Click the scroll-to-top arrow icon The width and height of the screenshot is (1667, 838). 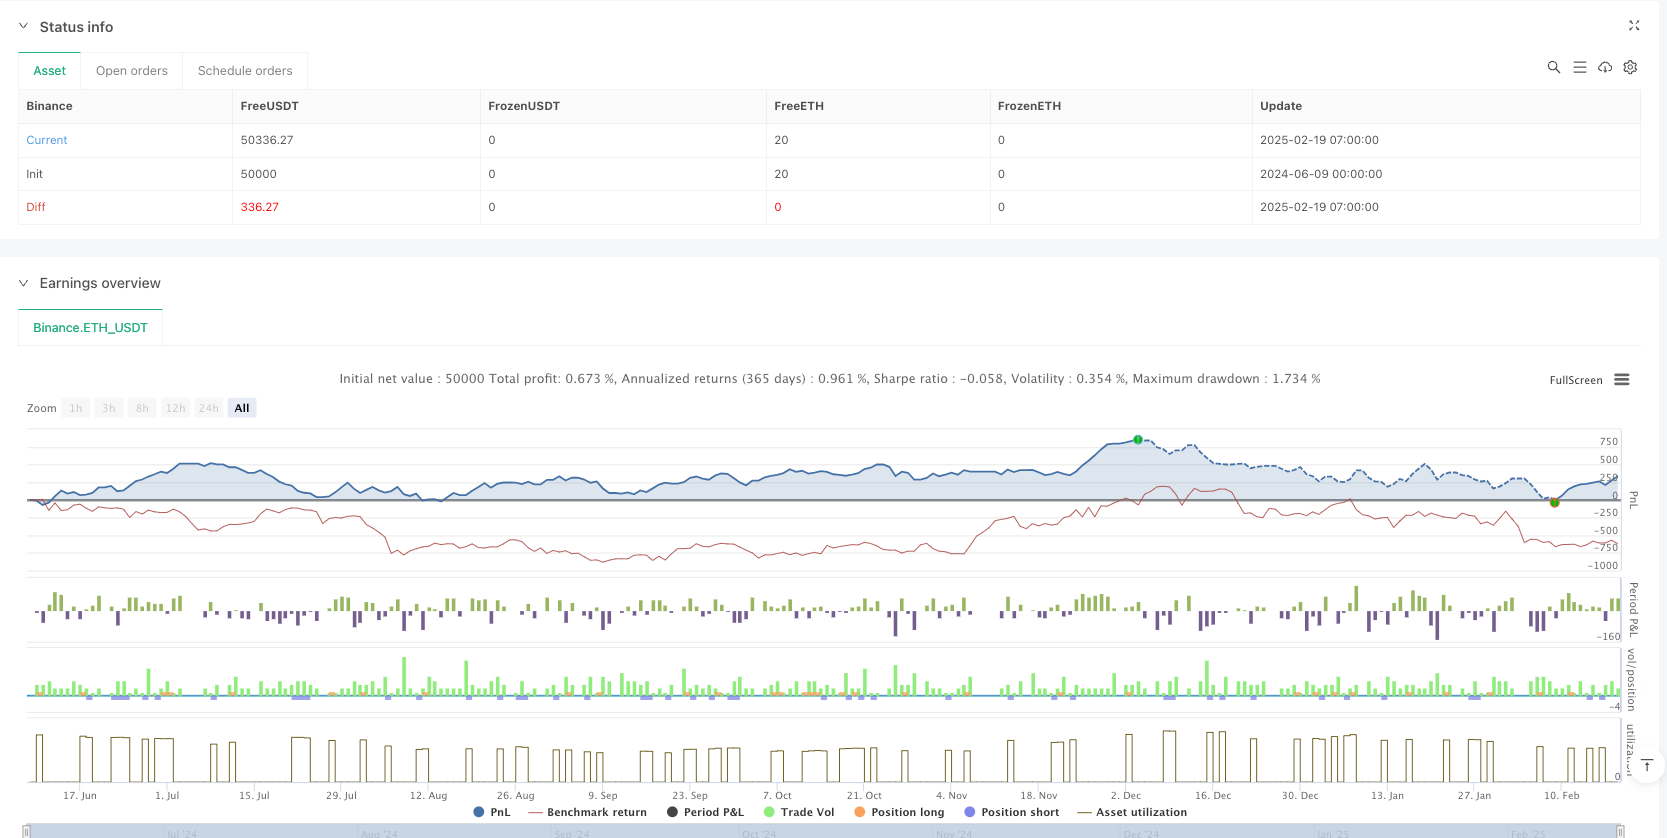(1647, 765)
